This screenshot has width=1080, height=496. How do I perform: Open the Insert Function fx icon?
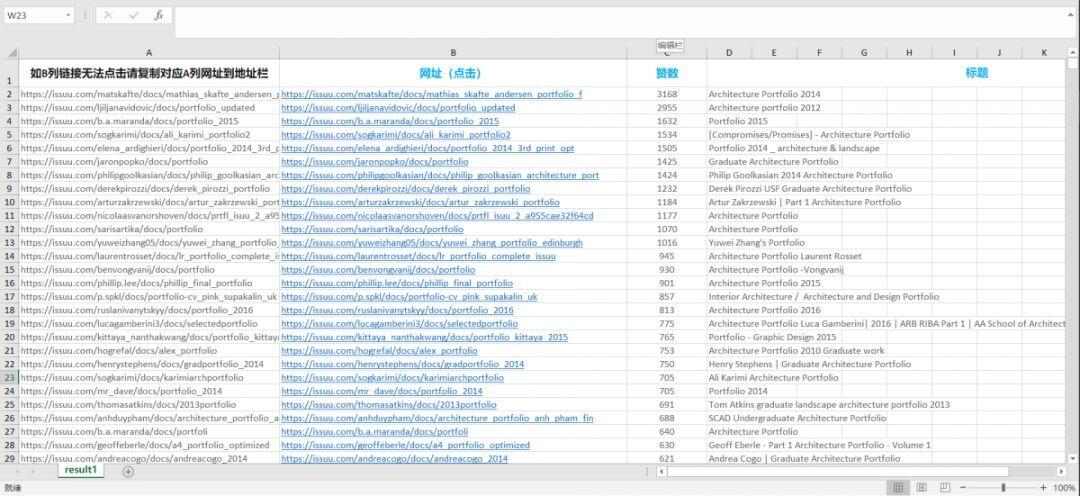point(158,15)
